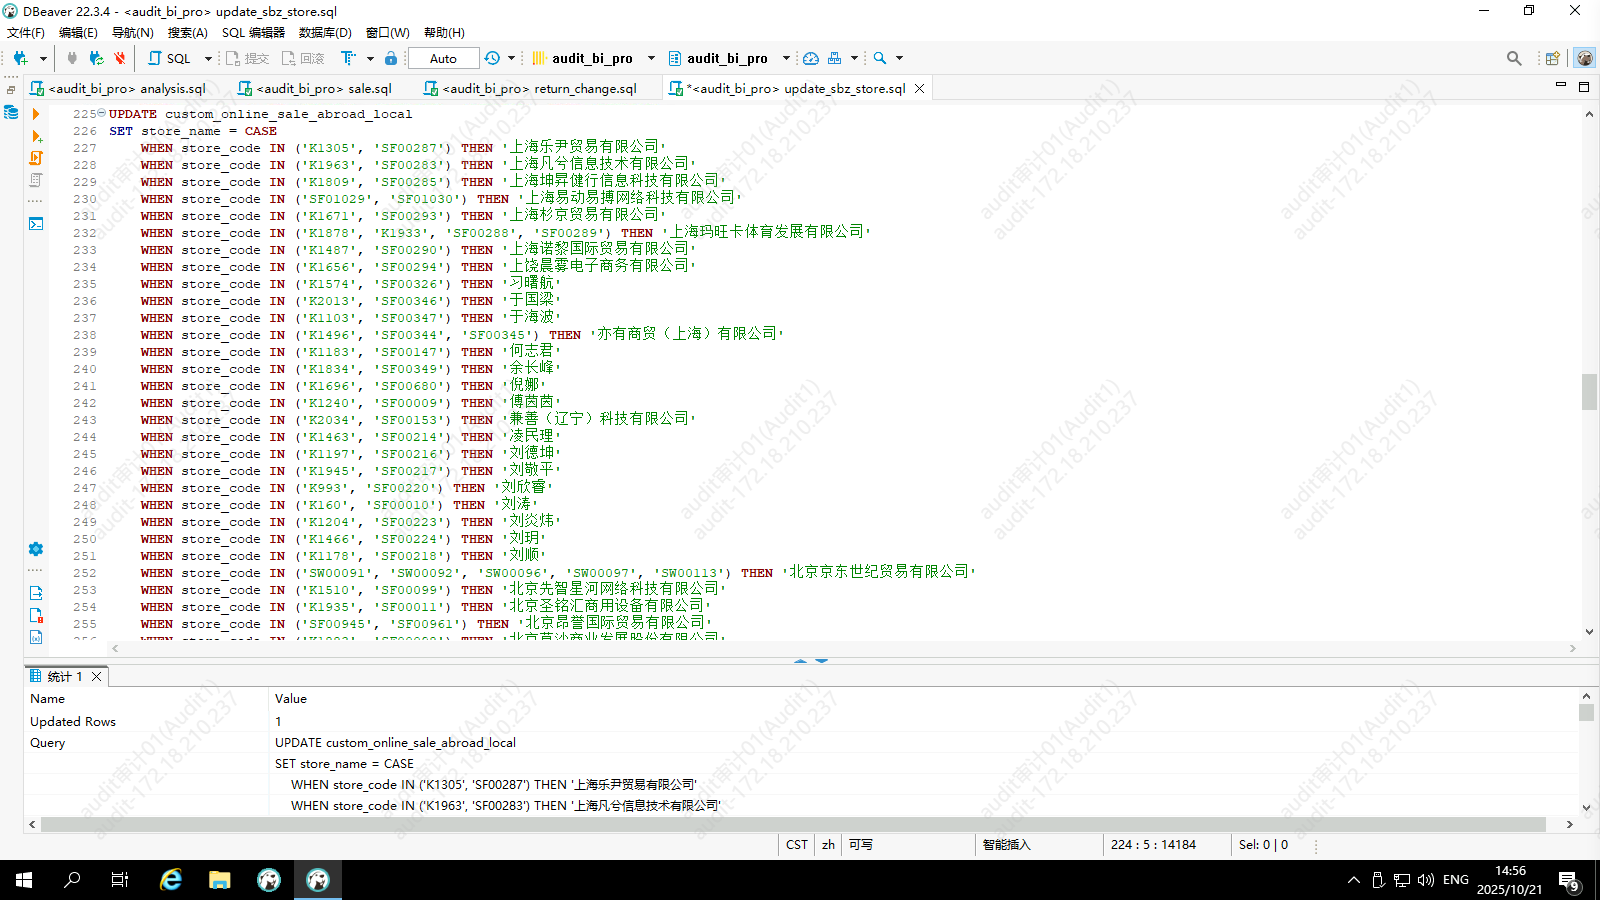Switch to the return_change.sql tab
This screenshot has height=900, width=1600.
pos(540,88)
